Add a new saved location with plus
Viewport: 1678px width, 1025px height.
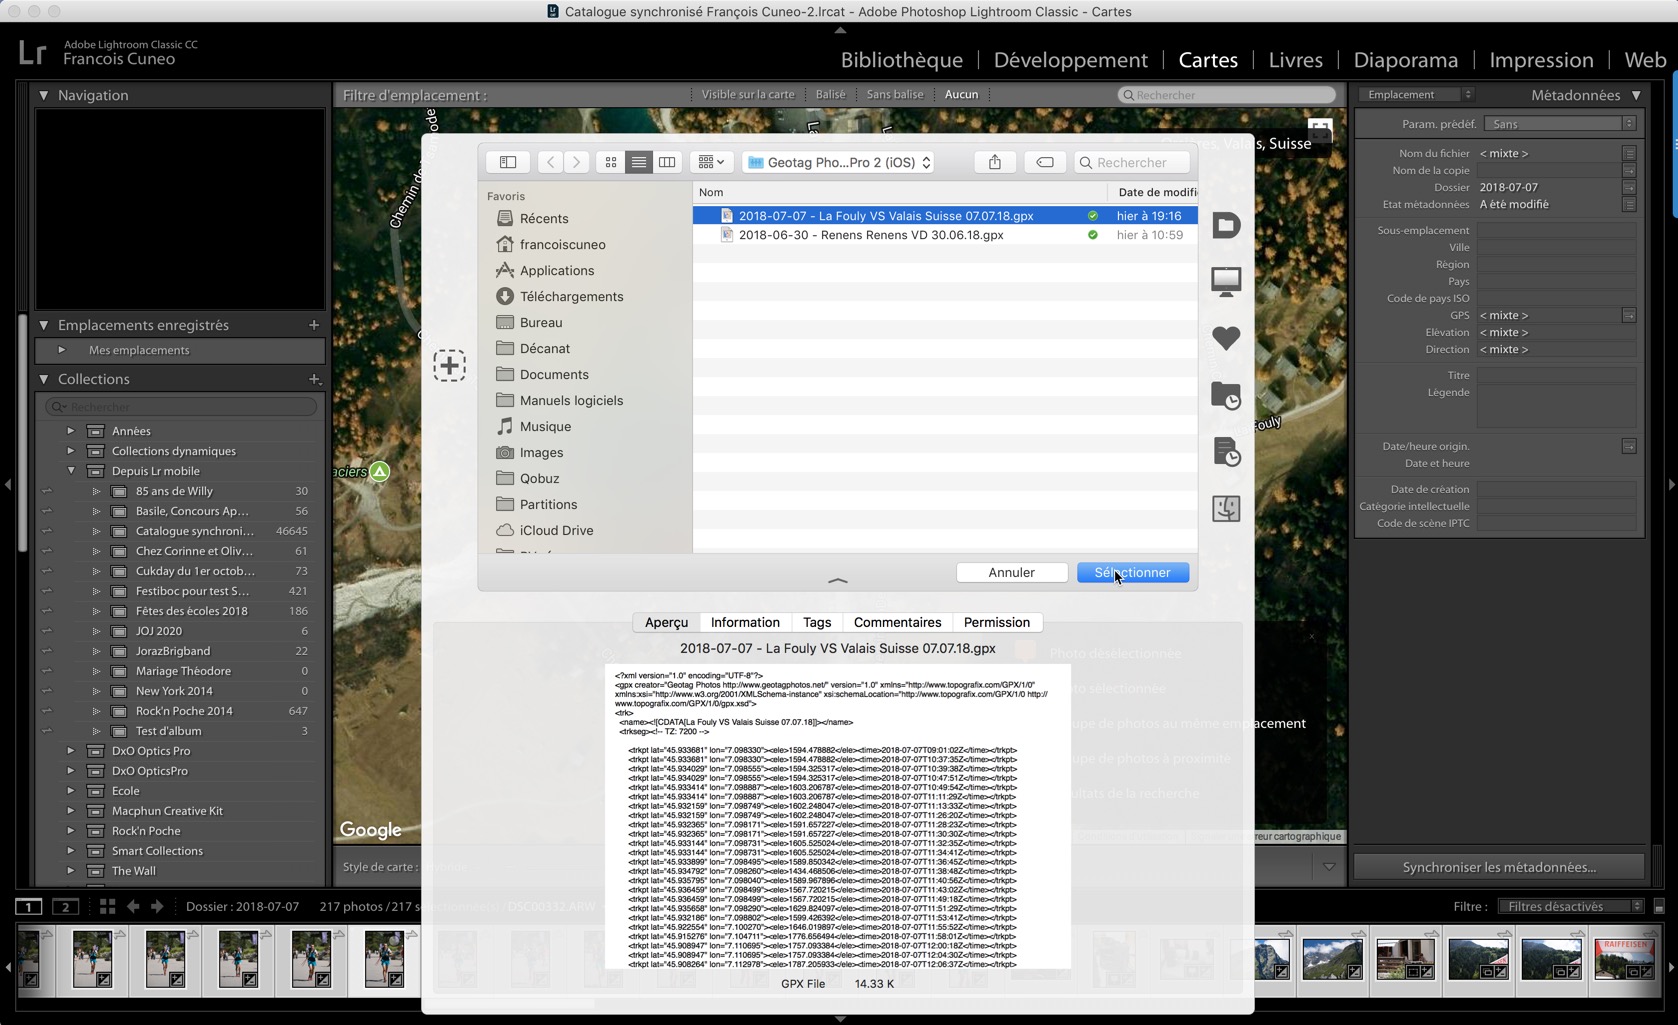[314, 325]
